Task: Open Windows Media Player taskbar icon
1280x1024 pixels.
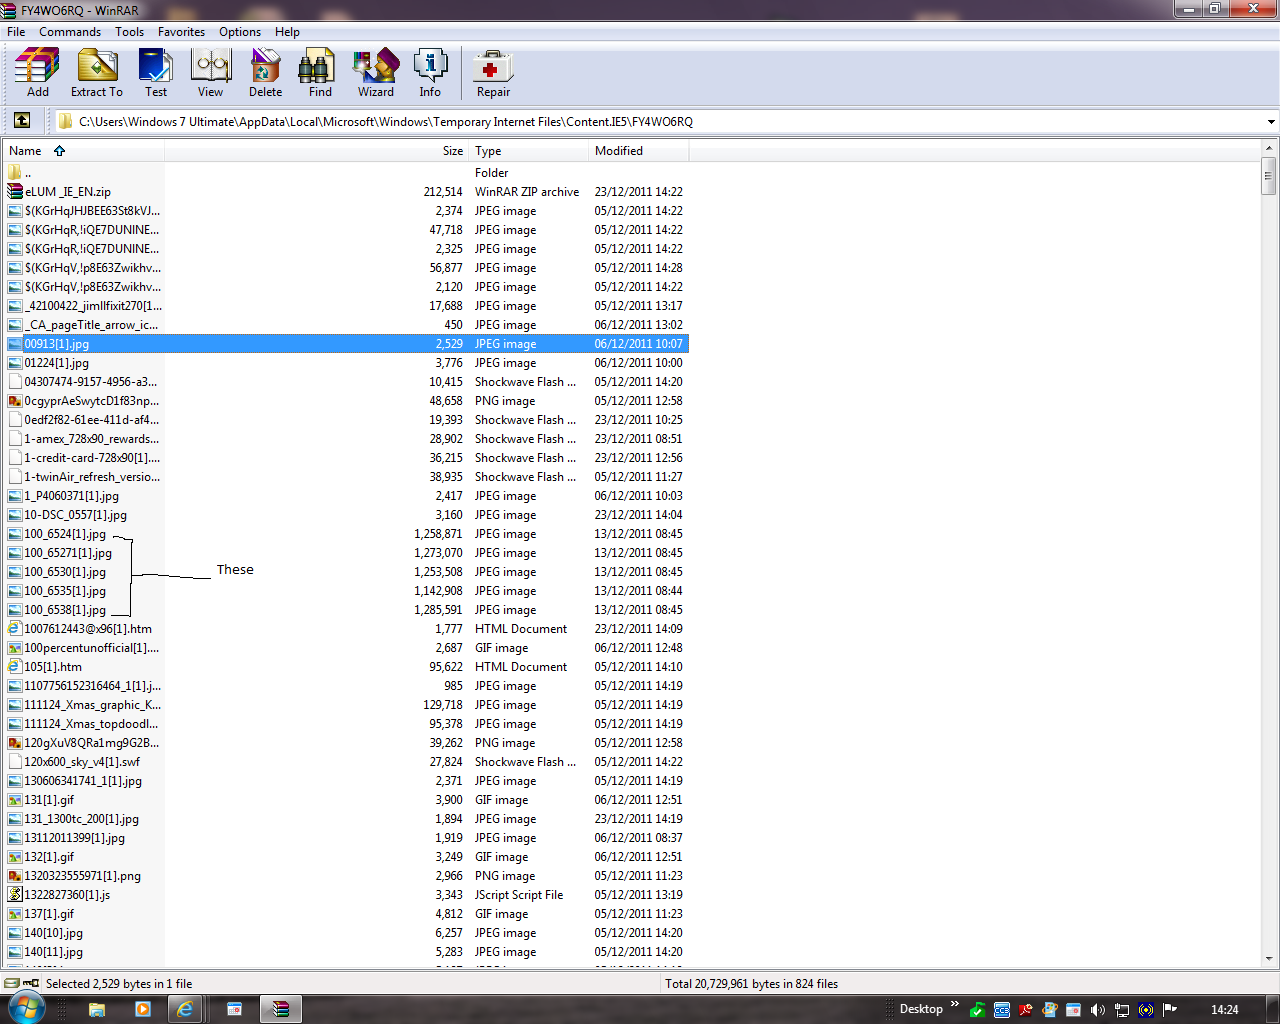Action: tap(141, 1009)
